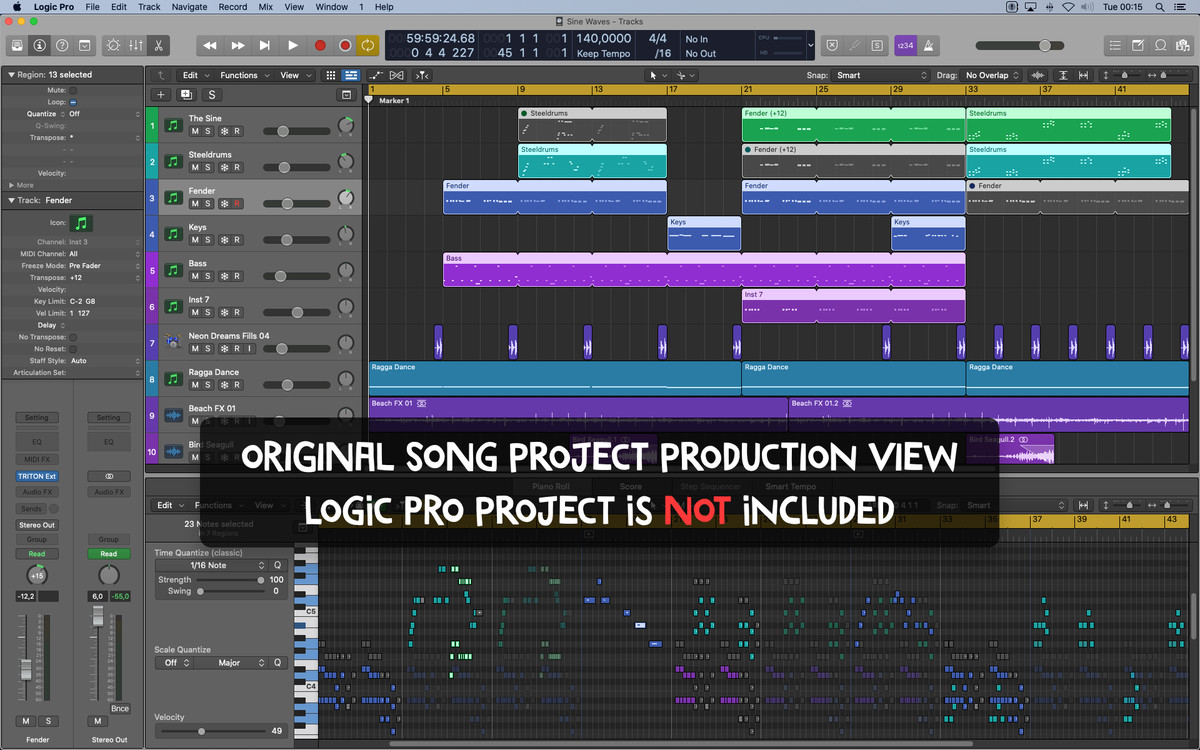Open the Navigate menu
Screen dimensions: 1200x750
[x=189, y=7]
